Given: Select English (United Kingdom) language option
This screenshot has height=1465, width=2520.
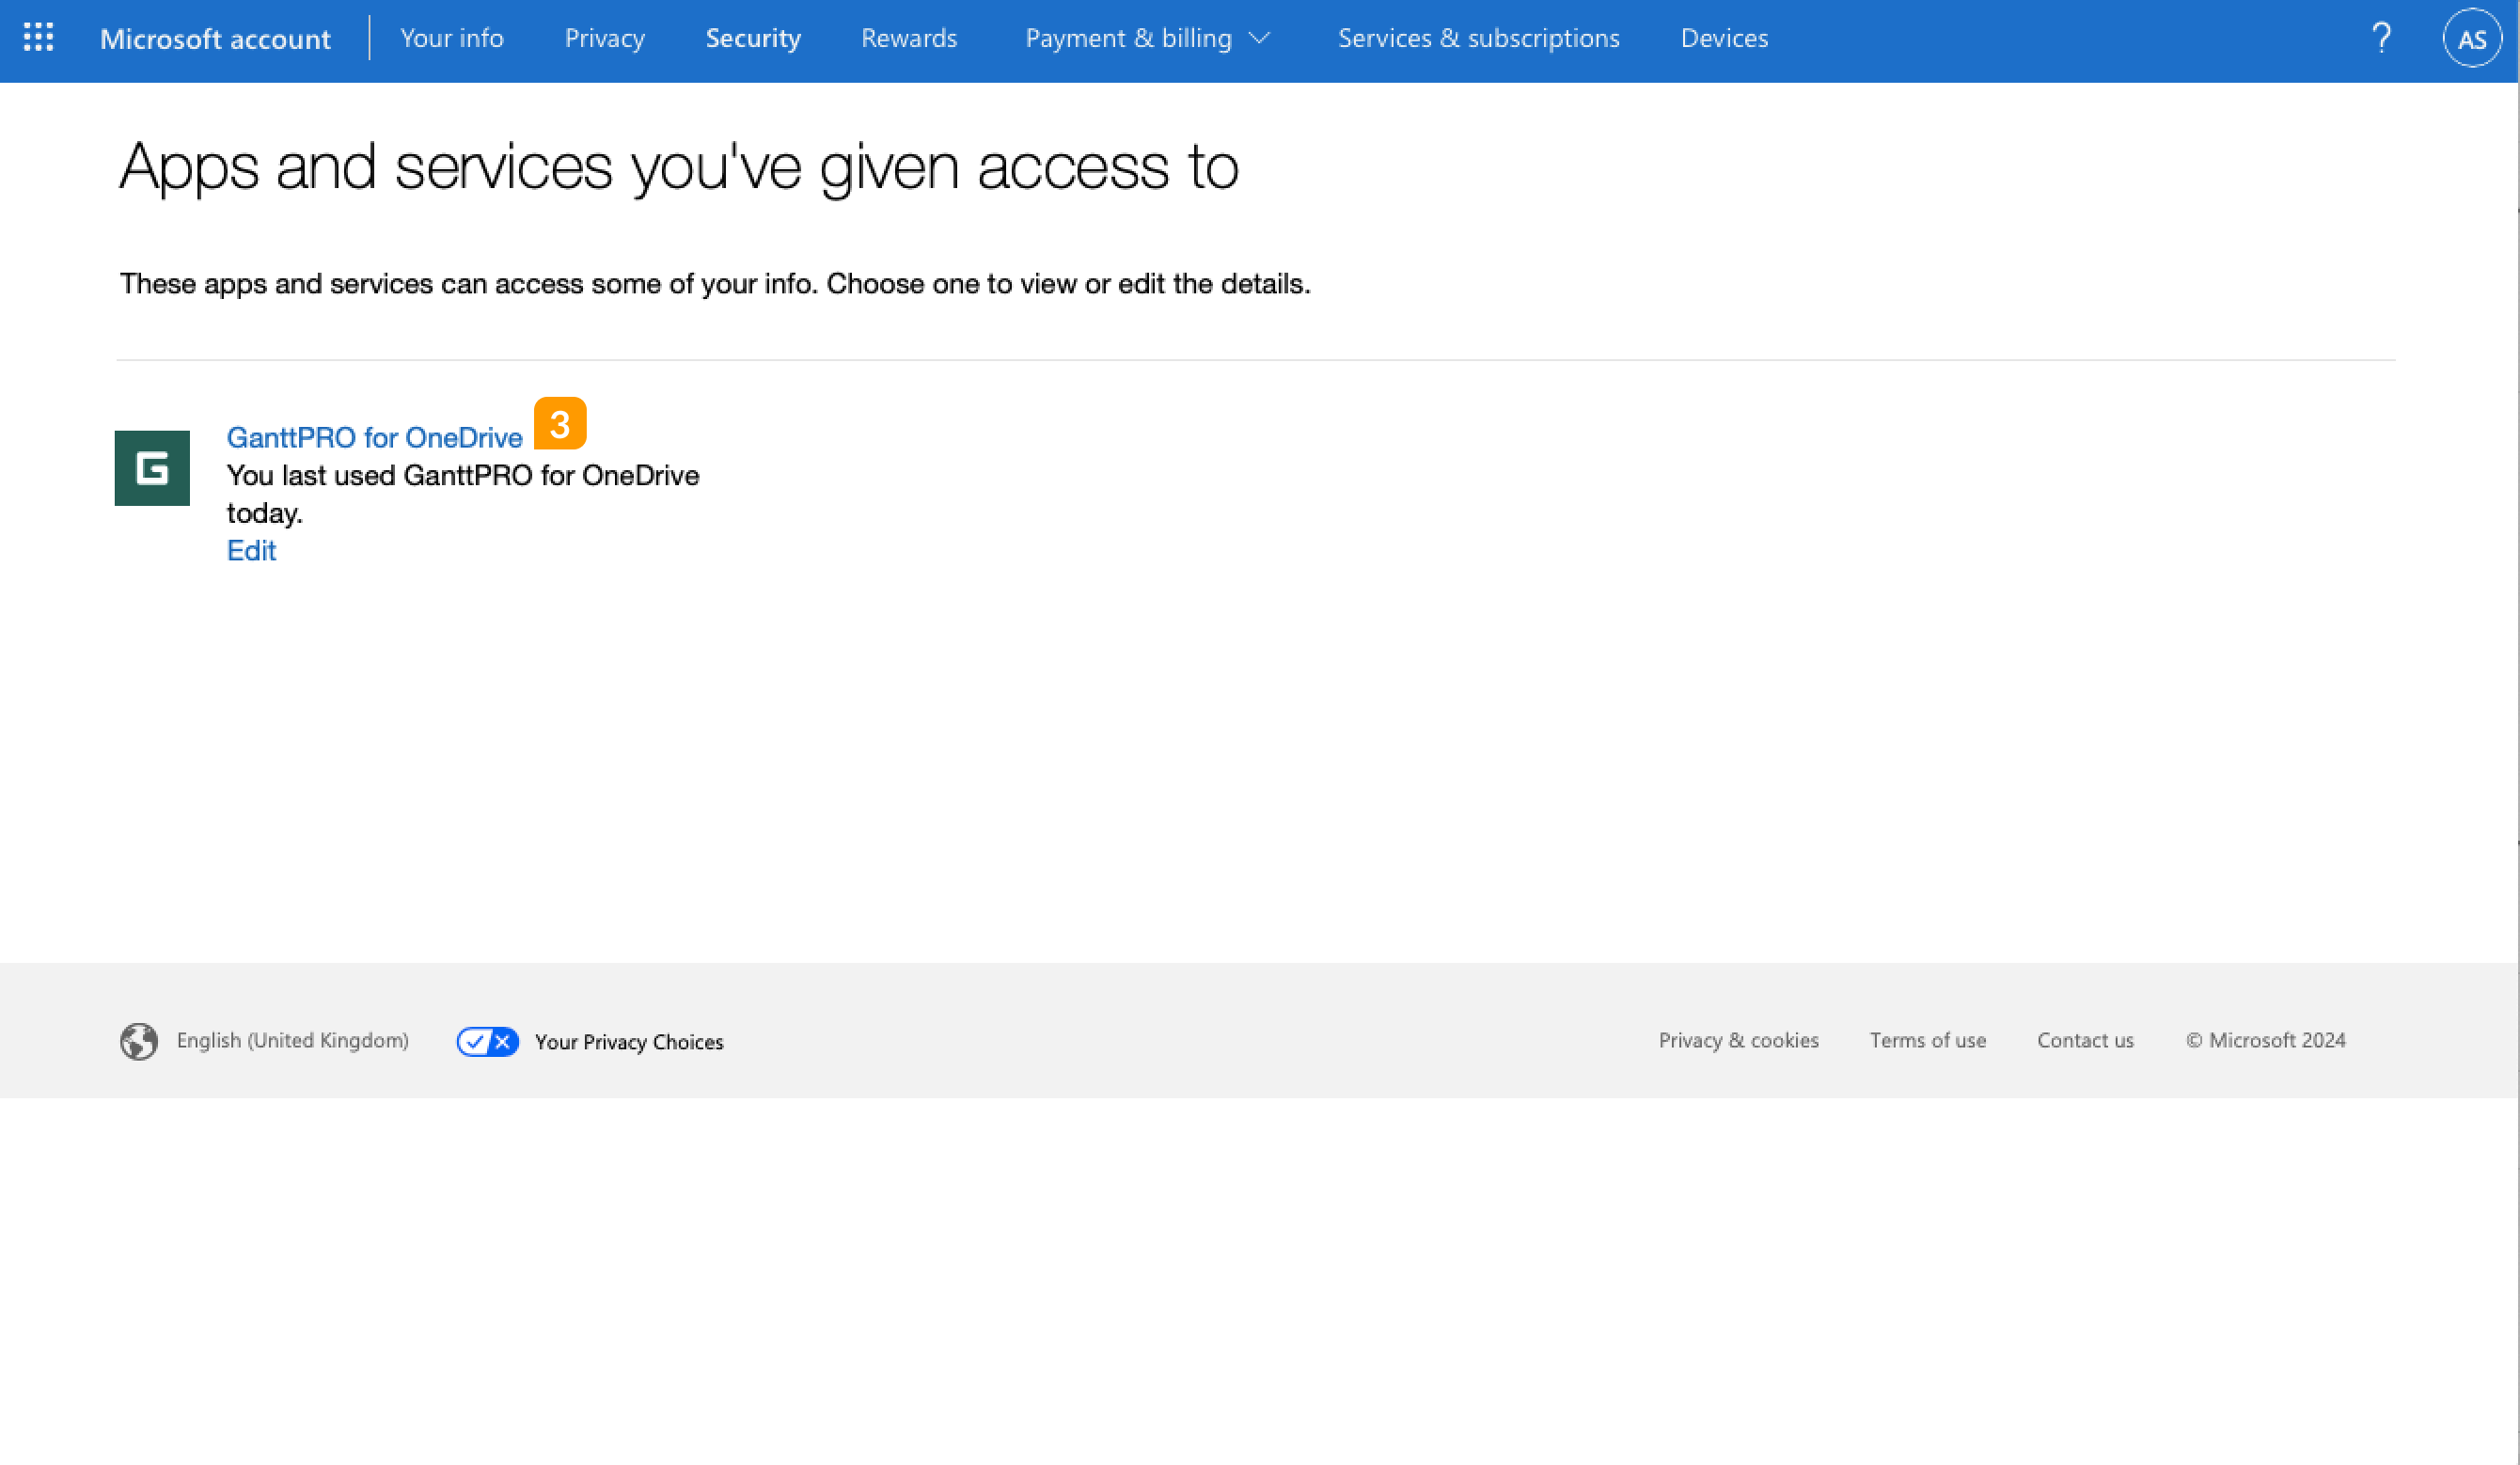Looking at the screenshot, I should pyautogui.click(x=293, y=1041).
